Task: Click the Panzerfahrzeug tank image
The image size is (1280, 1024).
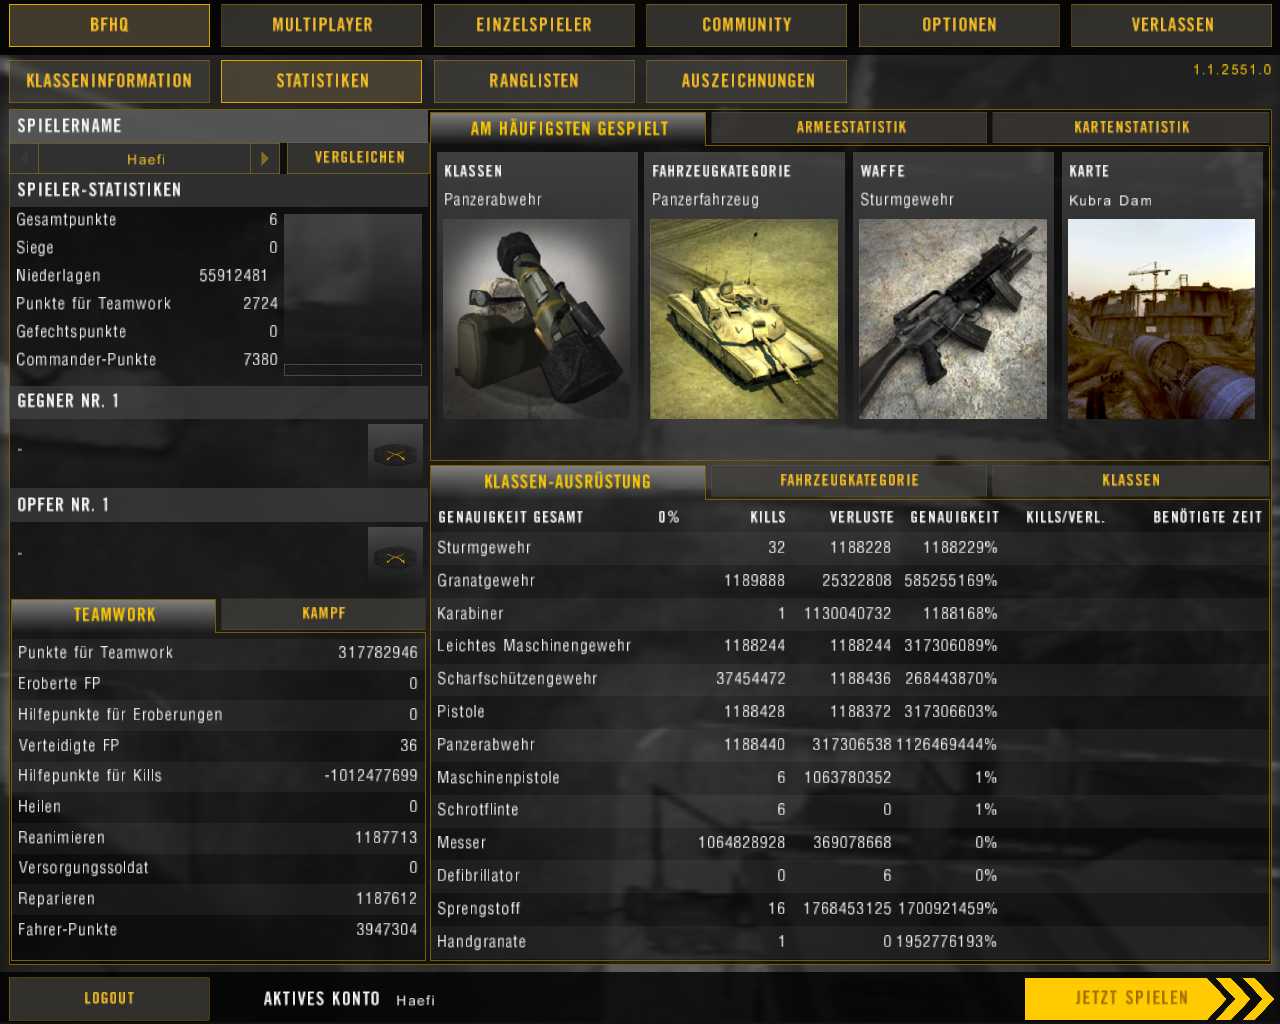Action: tap(744, 318)
